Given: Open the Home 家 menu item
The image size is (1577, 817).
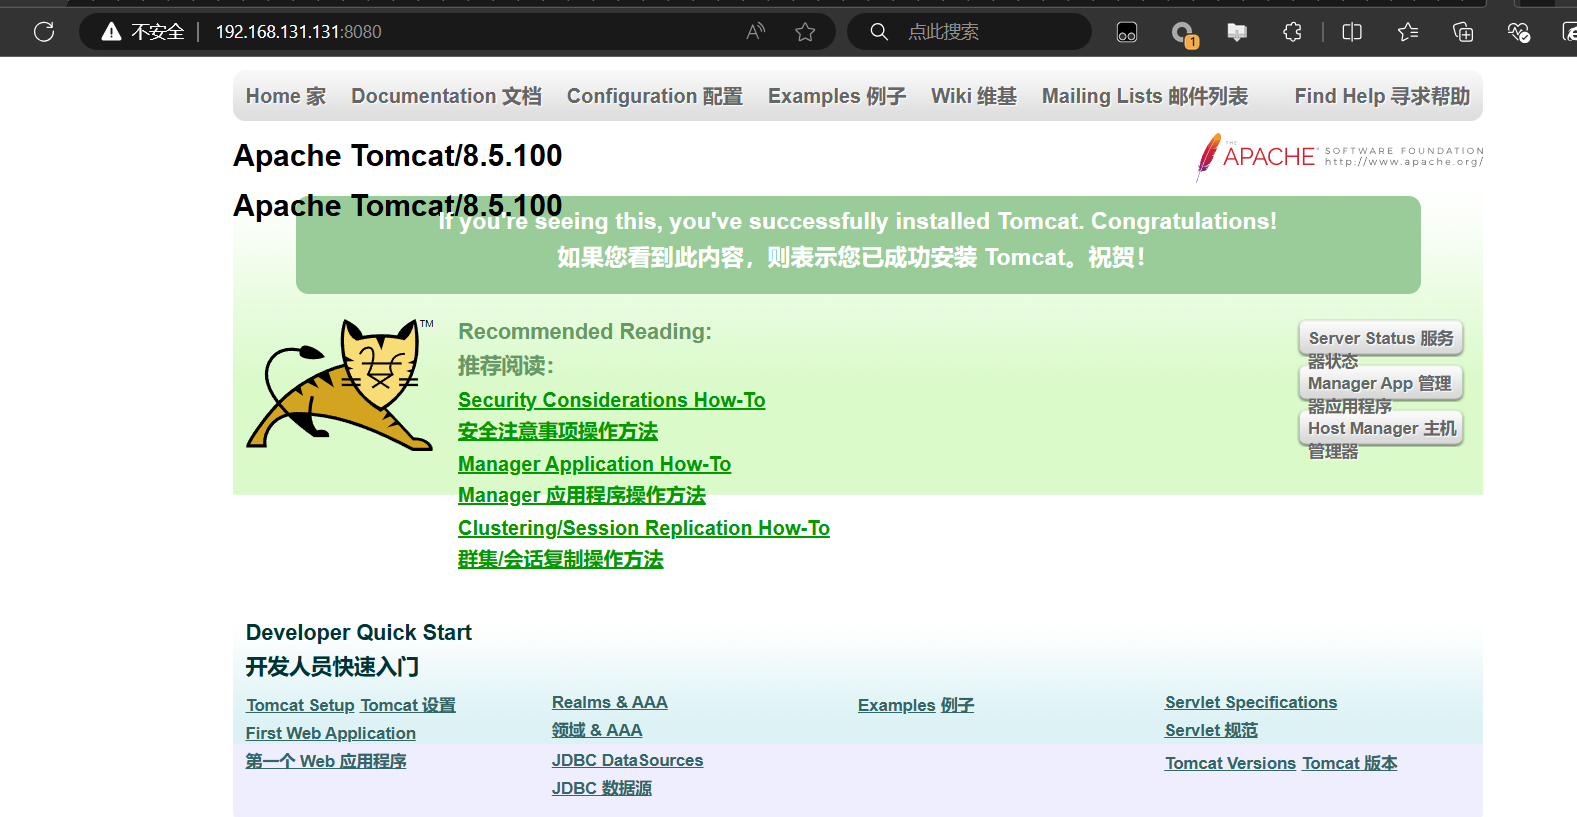Looking at the screenshot, I should [286, 96].
